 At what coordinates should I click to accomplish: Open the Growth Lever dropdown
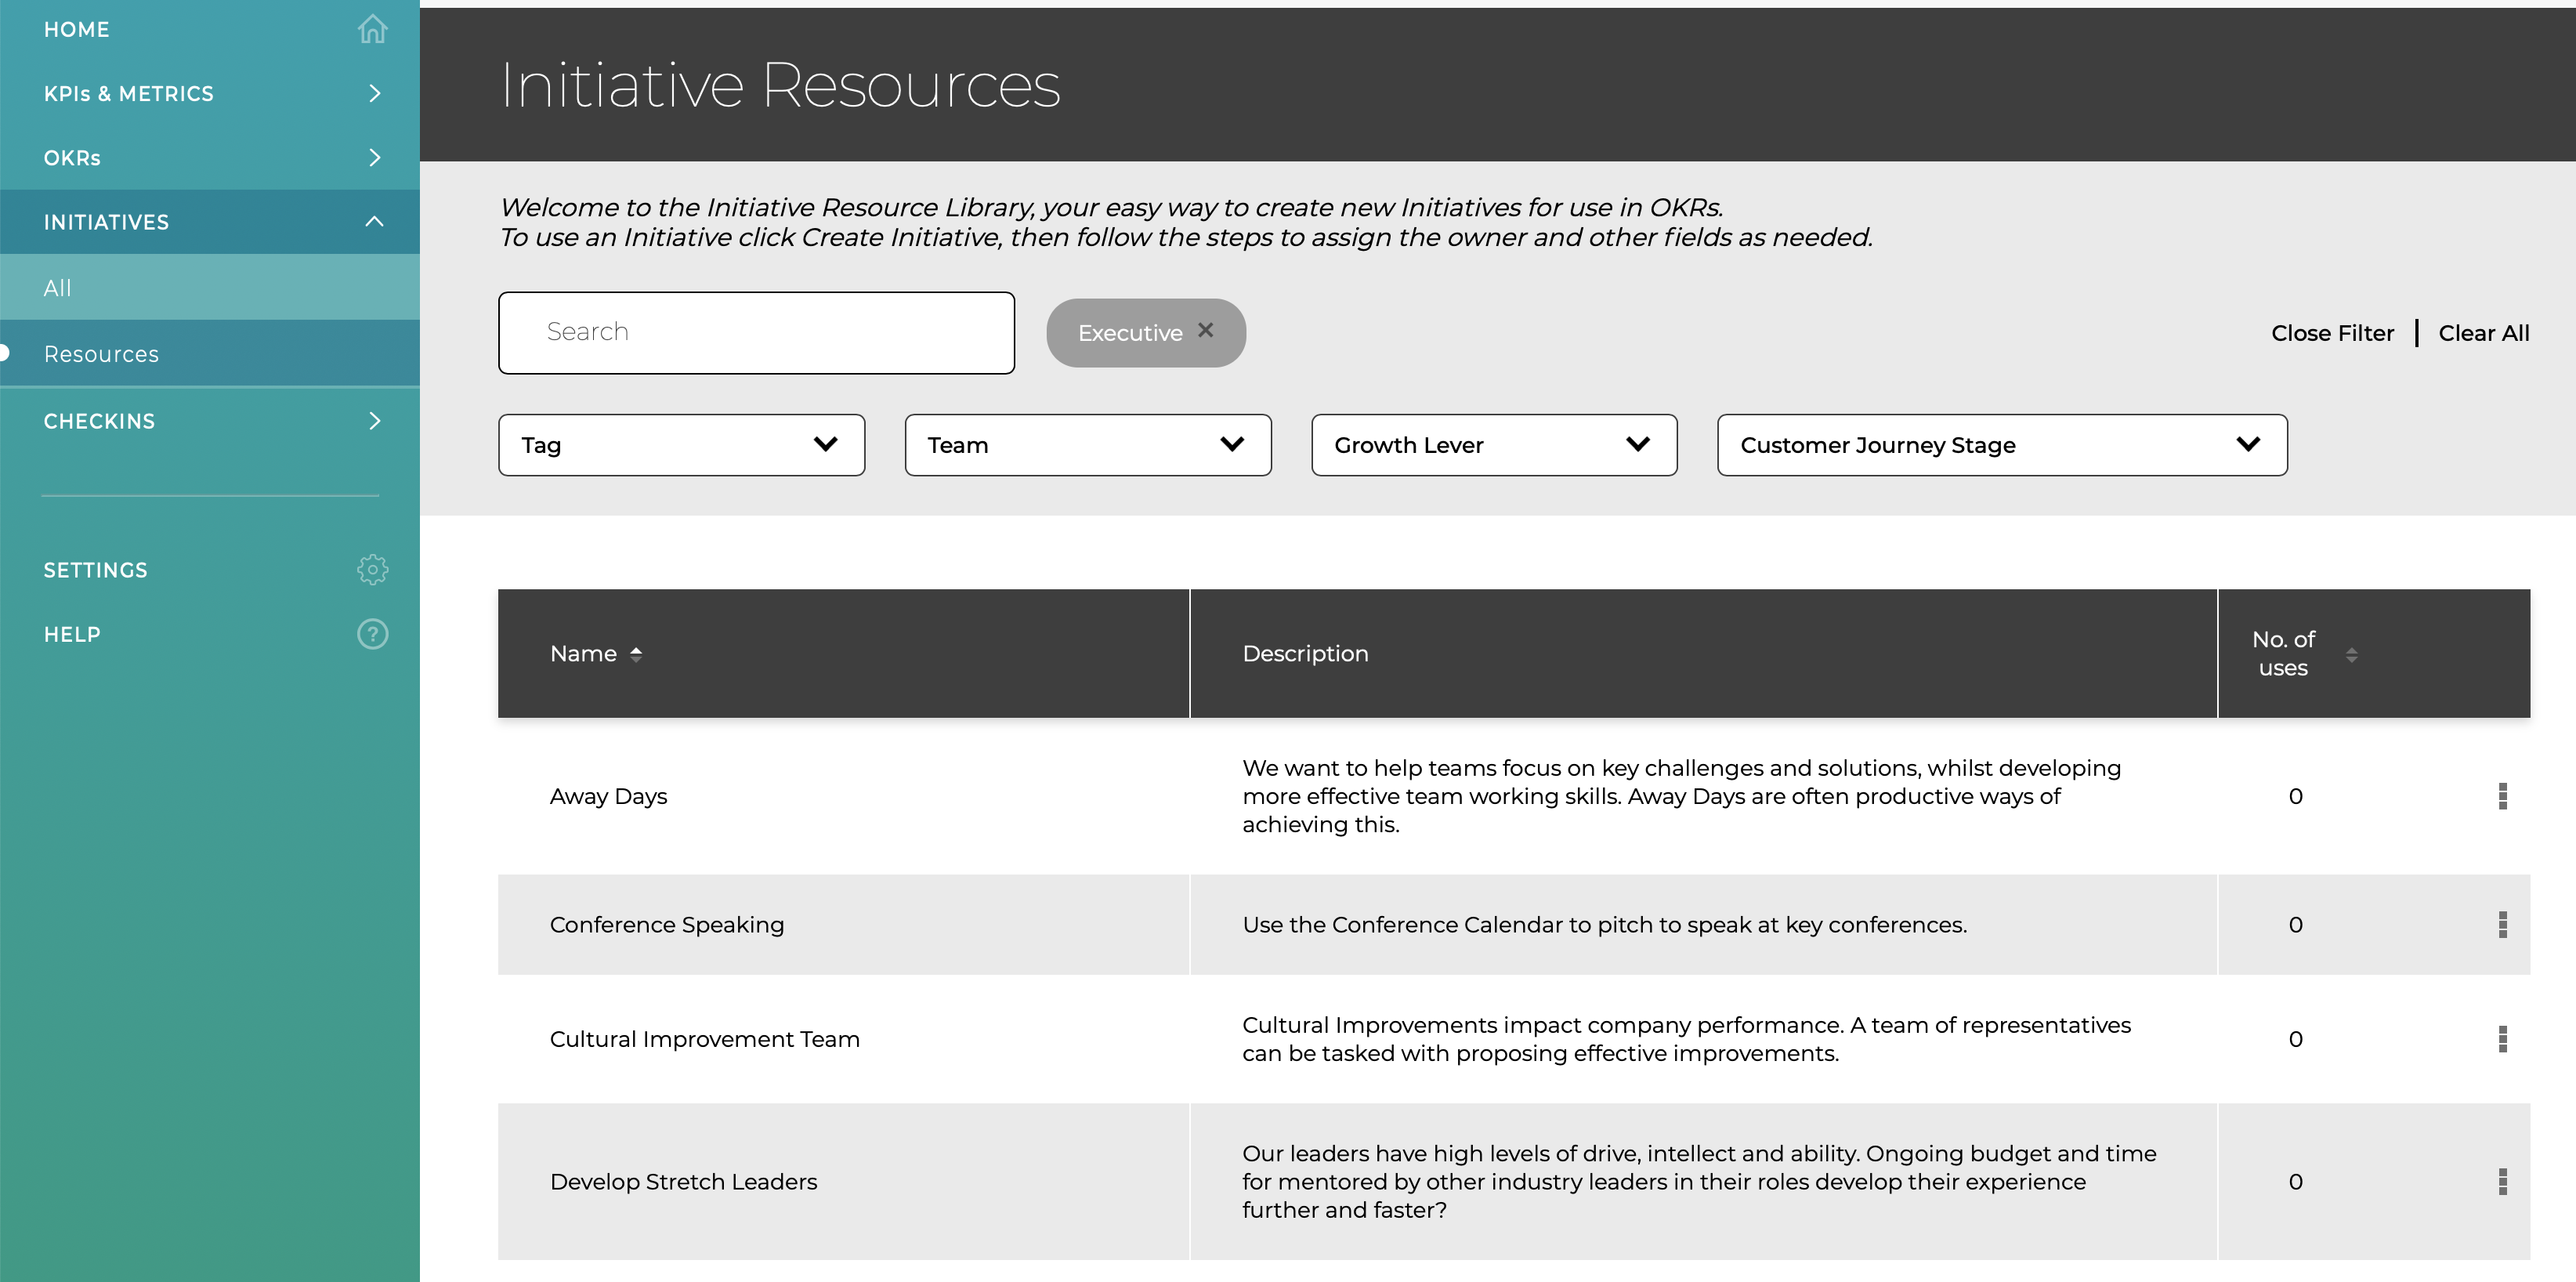coord(1494,445)
